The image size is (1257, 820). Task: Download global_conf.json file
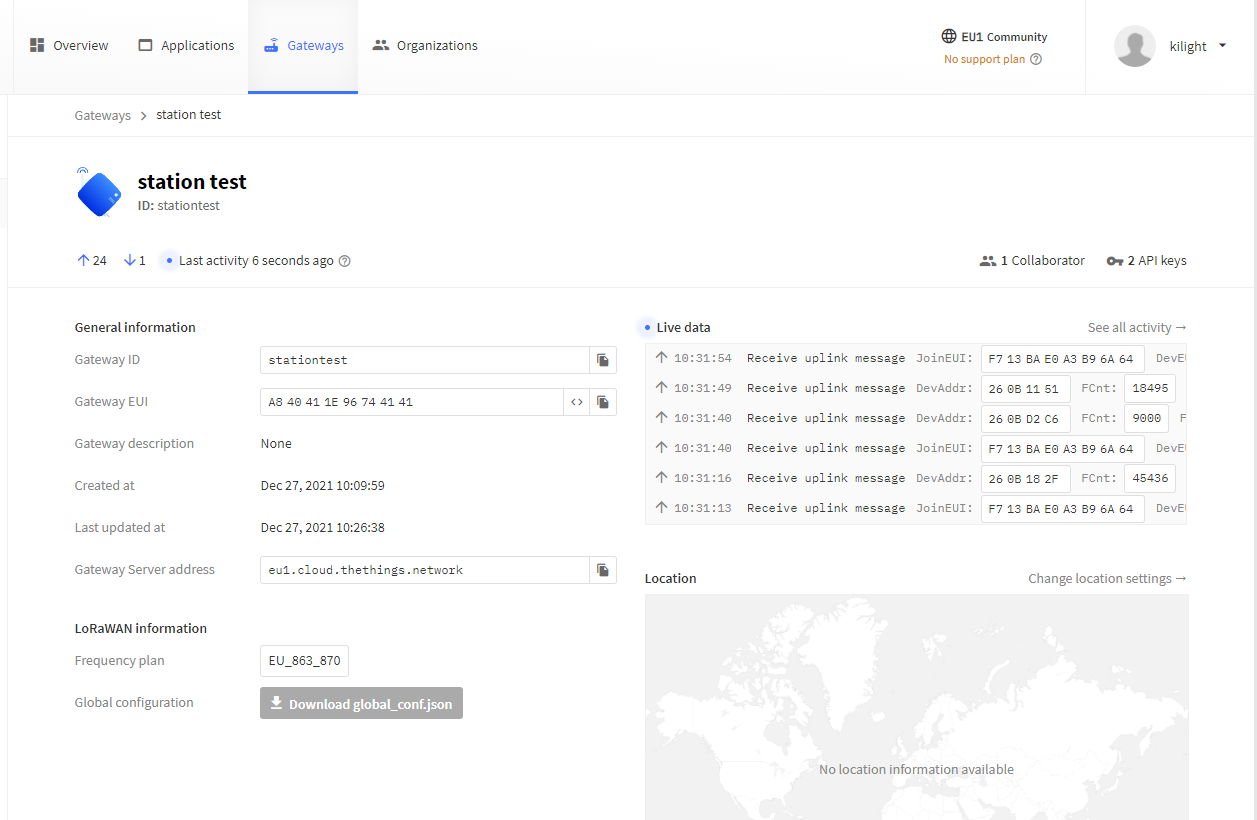[x=361, y=703]
